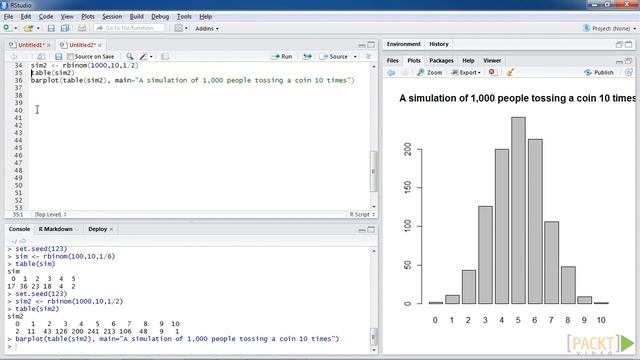Click the open file folder icon
640x360 pixels.
[28, 28]
